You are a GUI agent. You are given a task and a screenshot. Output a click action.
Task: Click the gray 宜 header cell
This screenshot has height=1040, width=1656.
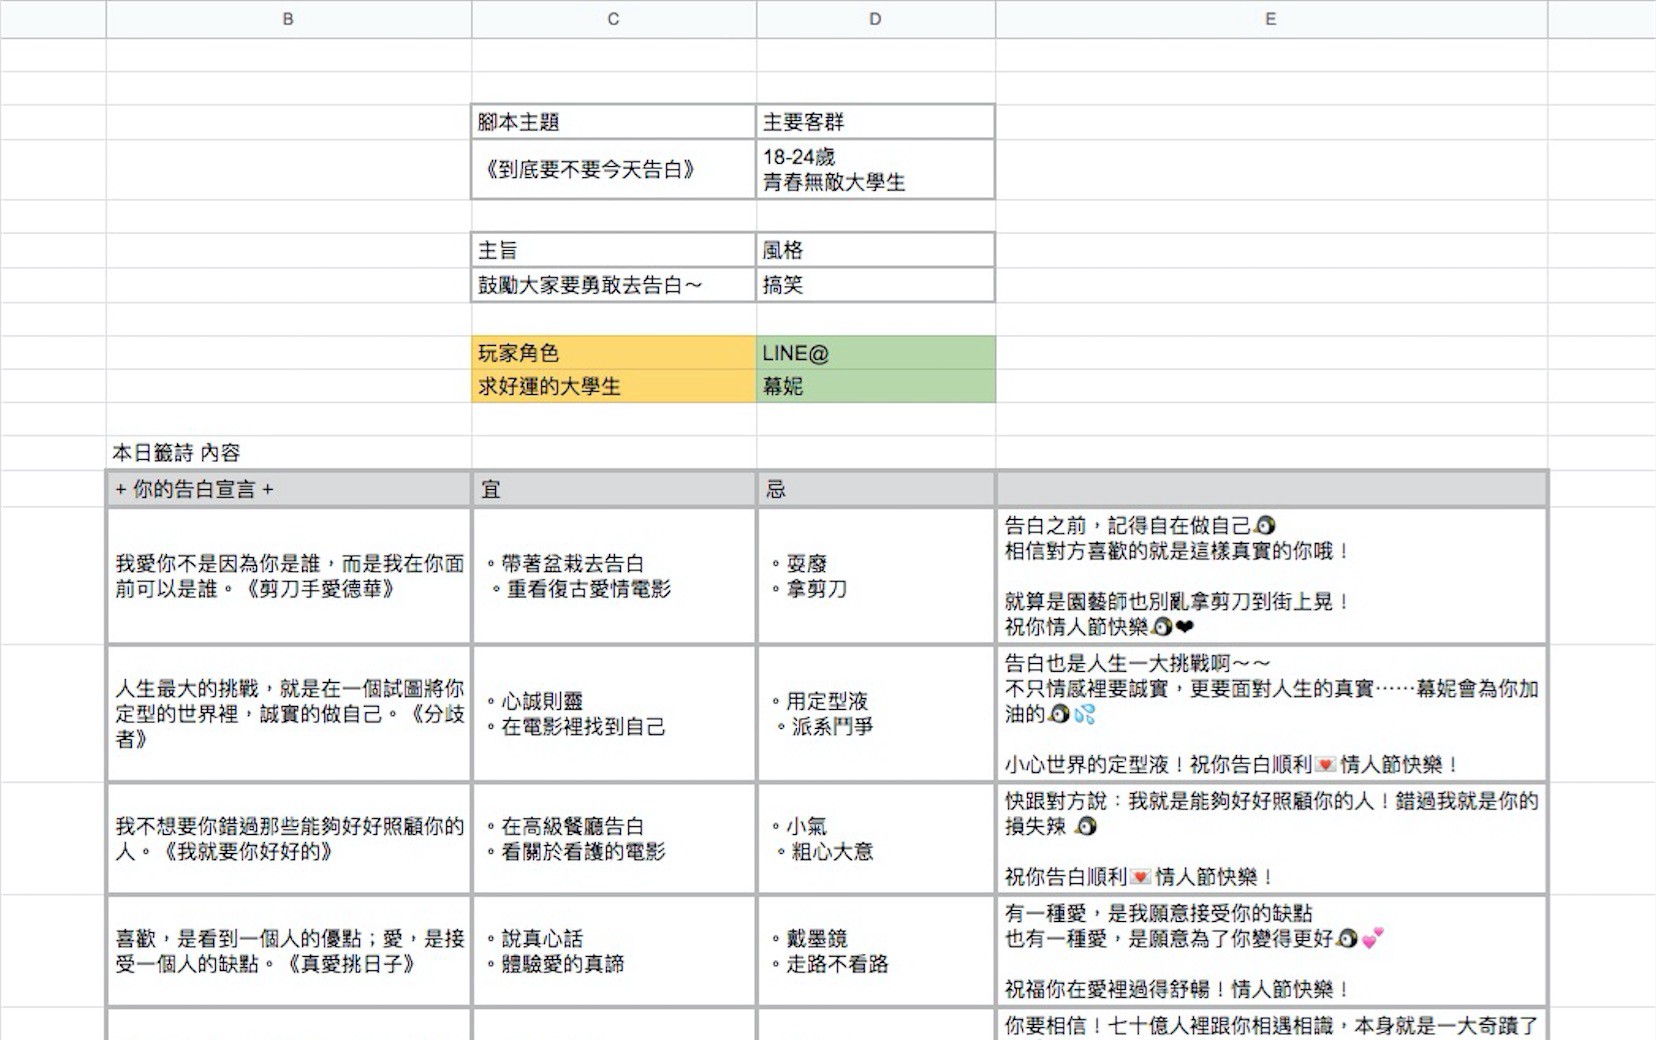point(613,489)
